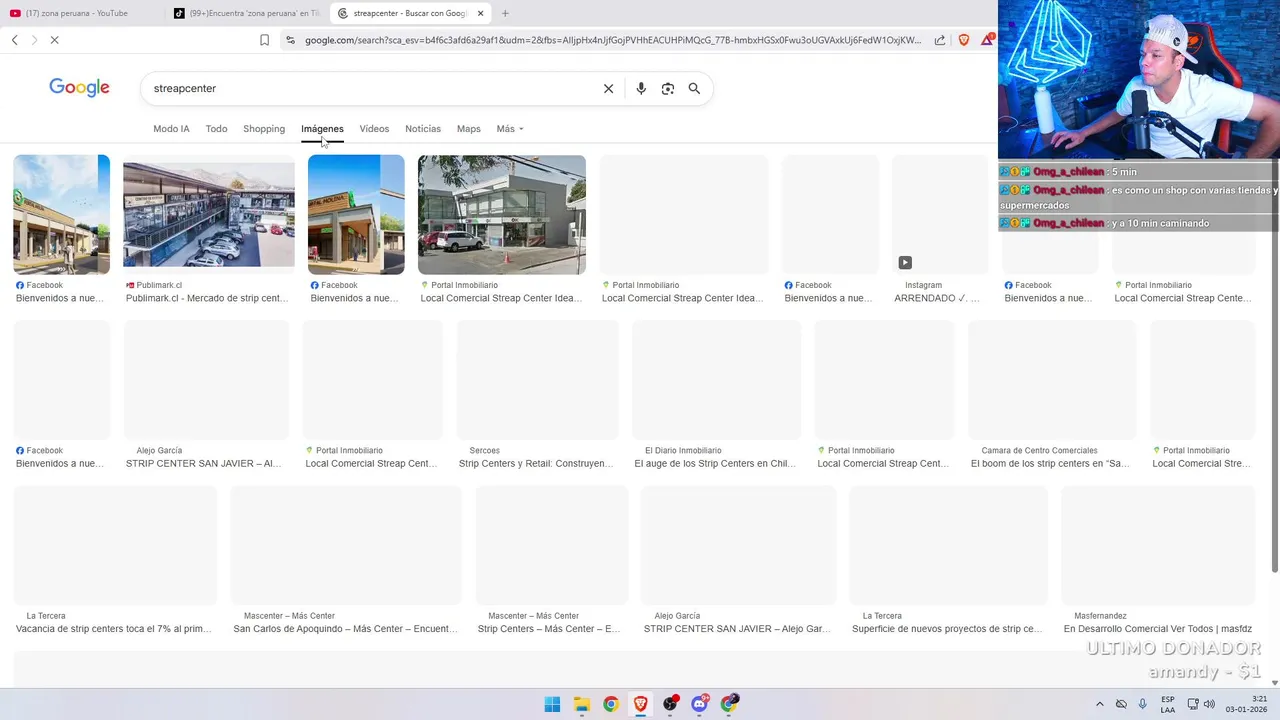Switch to the TikTok zona peruana tab
The image size is (1280, 720).
point(245,13)
